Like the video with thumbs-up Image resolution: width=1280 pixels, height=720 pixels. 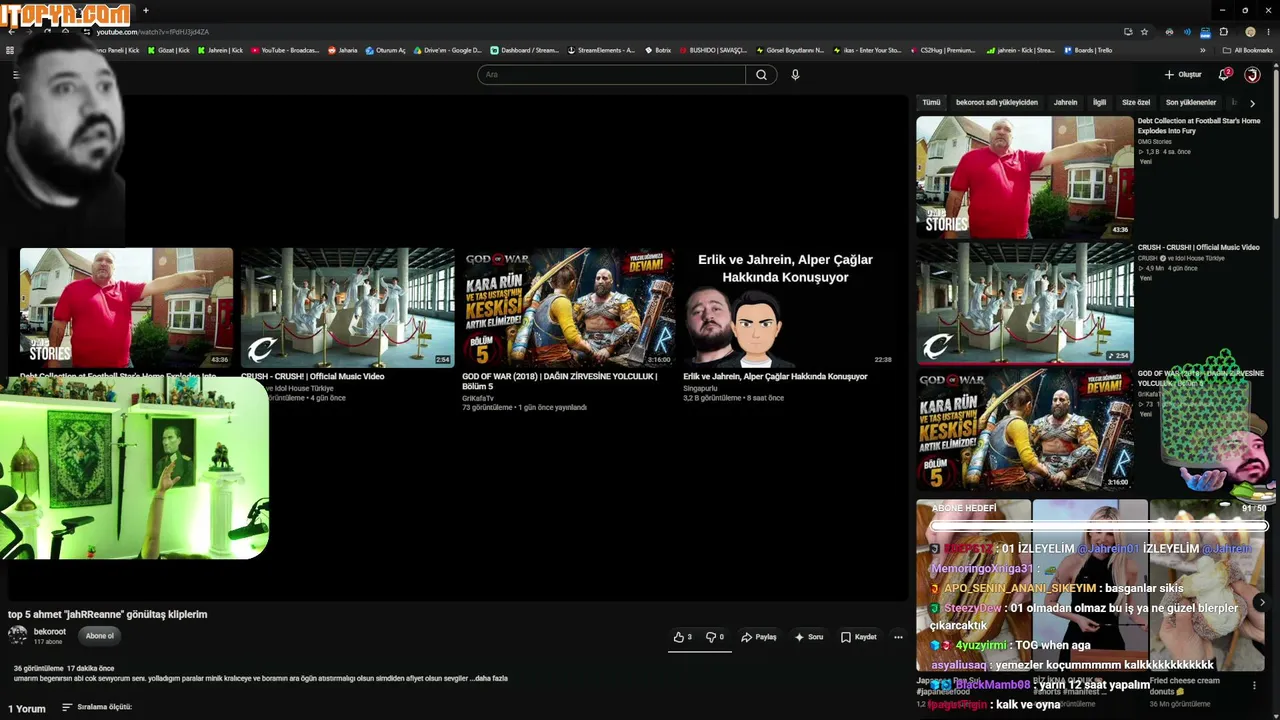coord(682,637)
